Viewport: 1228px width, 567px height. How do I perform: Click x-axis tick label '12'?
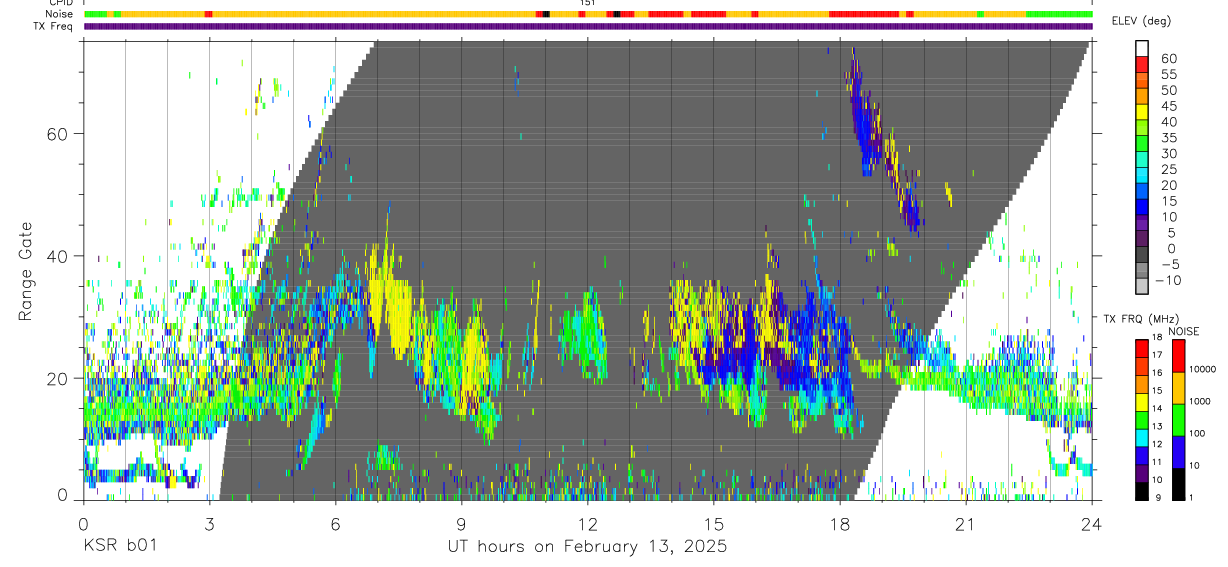click(x=587, y=524)
